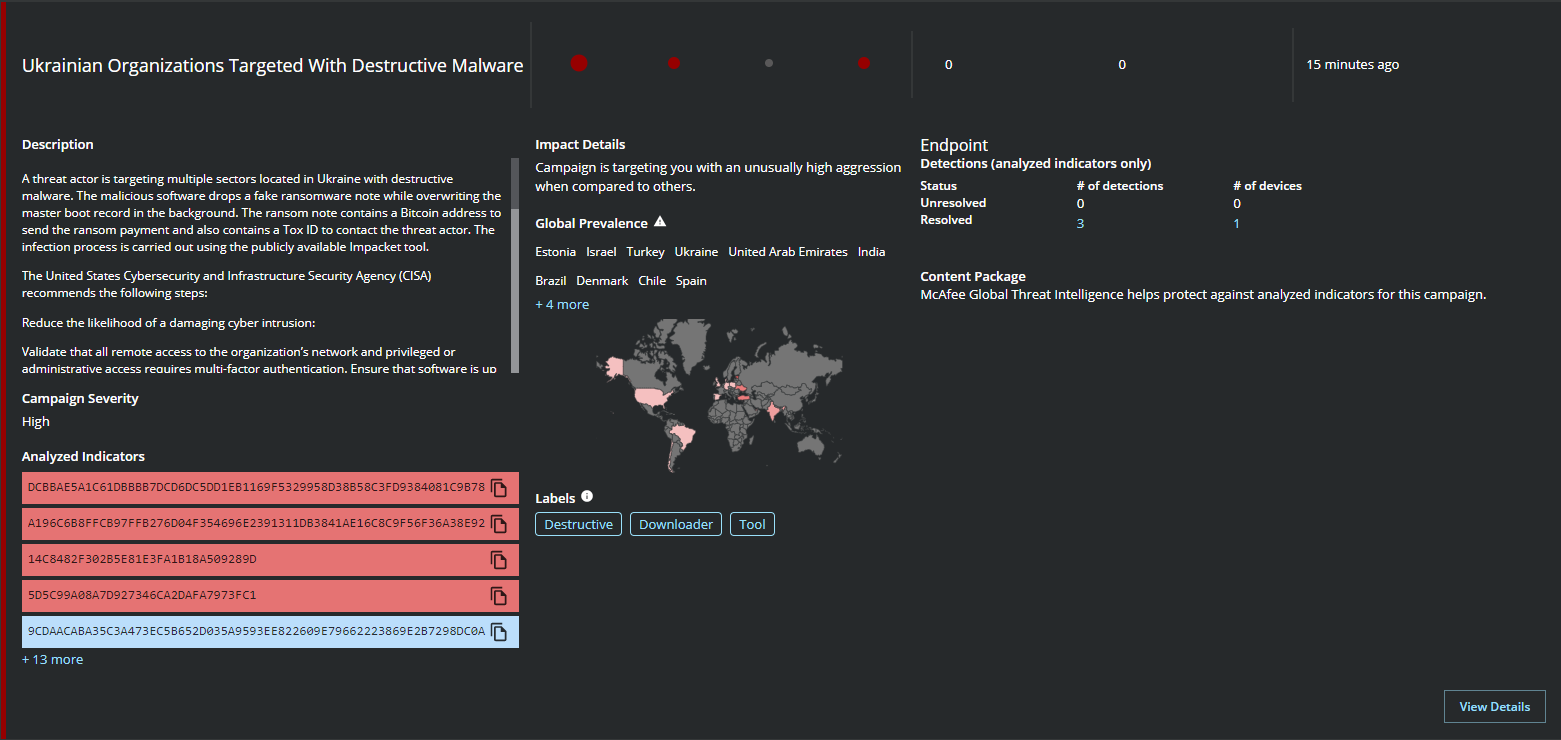Copy the 5D5C99A08A7D hash indicator

(499, 596)
